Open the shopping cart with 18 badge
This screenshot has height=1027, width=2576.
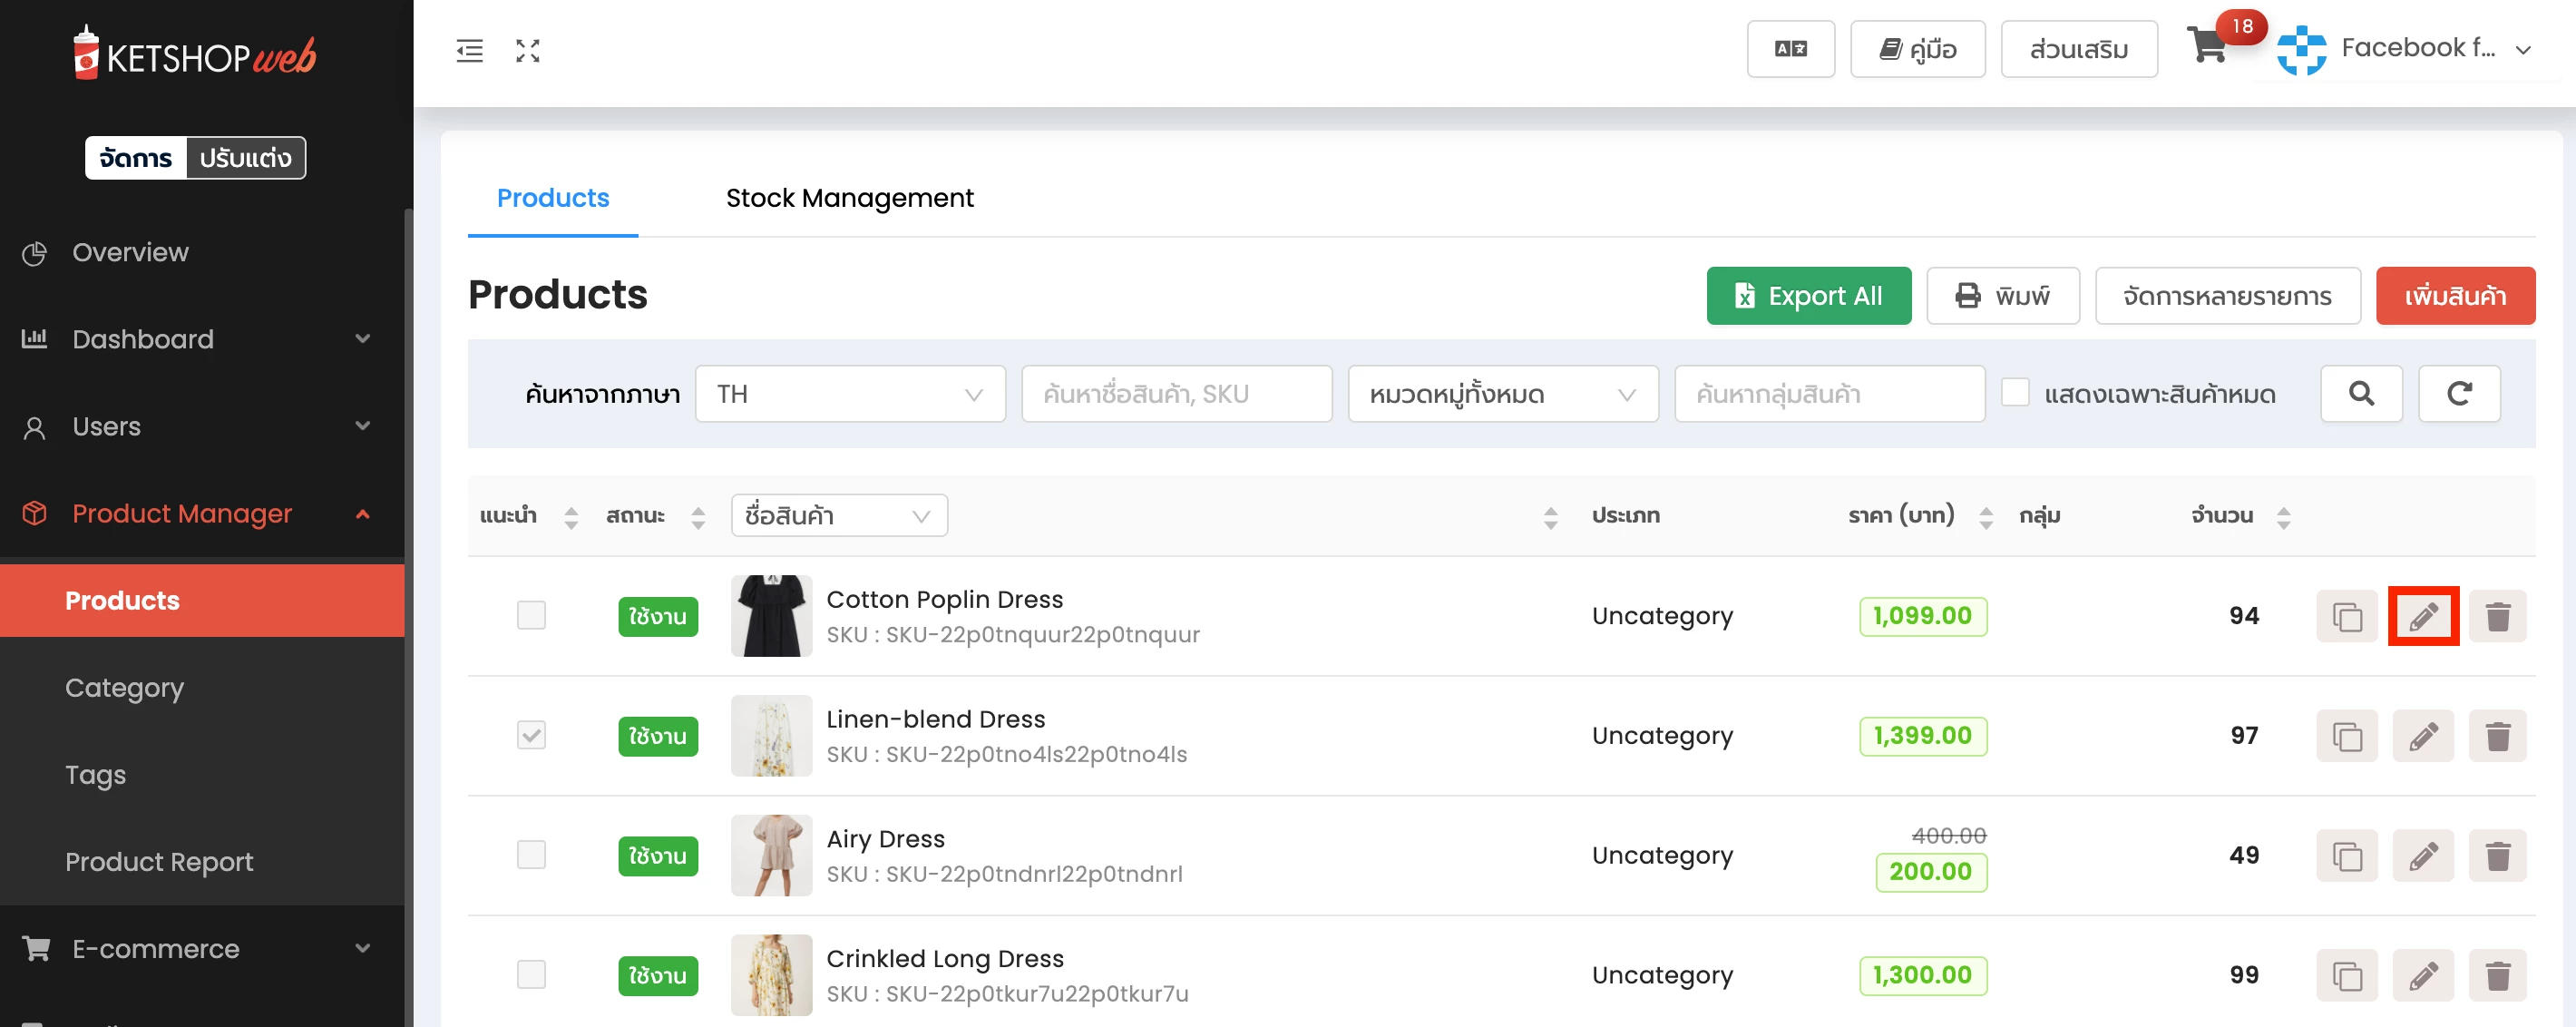tap(2207, 46)
